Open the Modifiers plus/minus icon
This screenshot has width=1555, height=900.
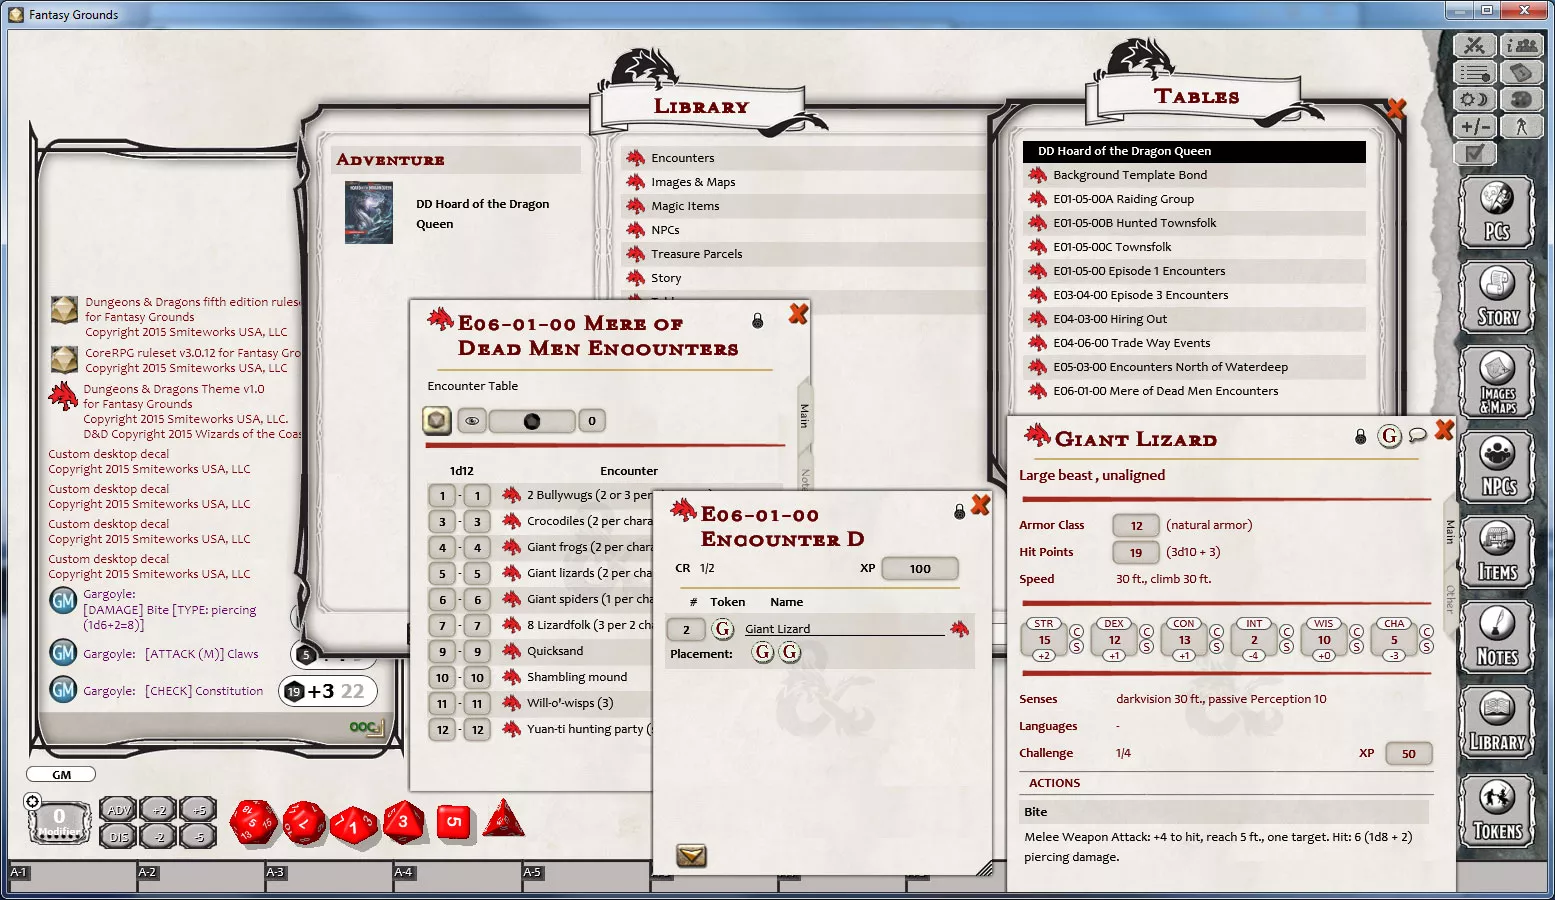click(x=1474, y=126)
